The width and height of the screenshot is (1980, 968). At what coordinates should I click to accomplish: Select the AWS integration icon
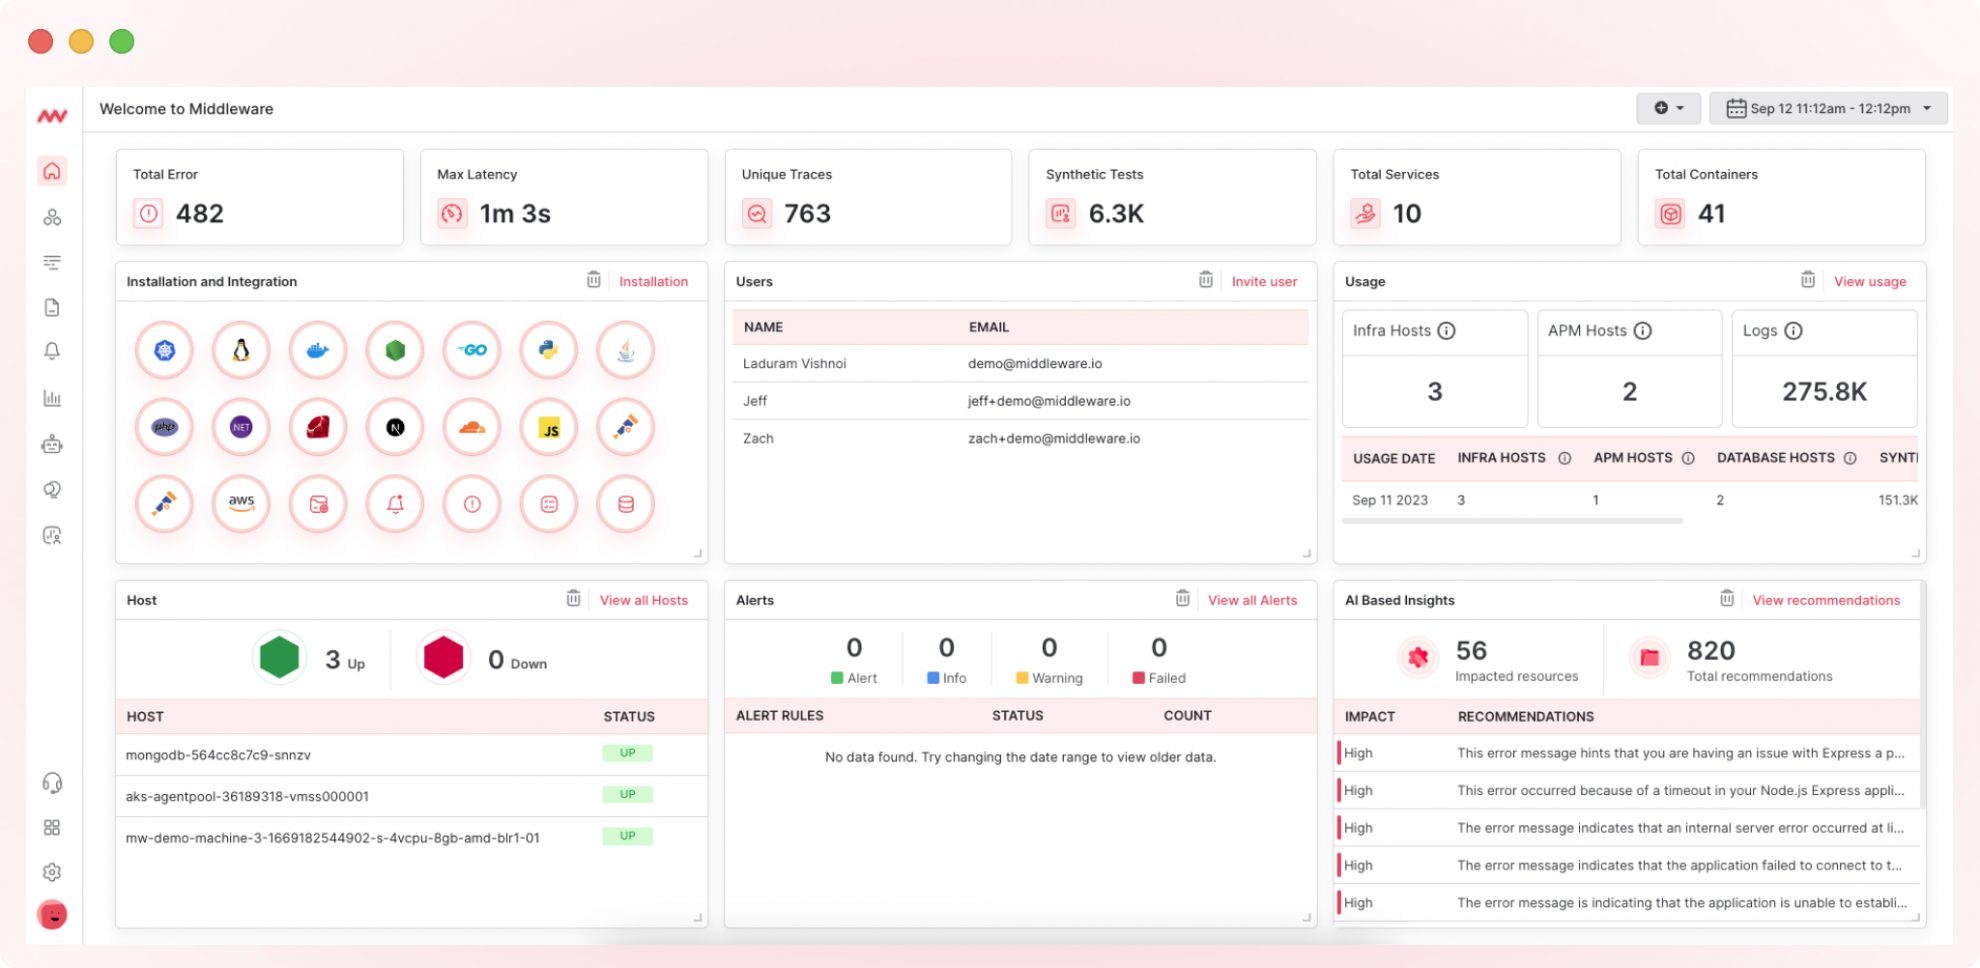[x=240, y=503]
